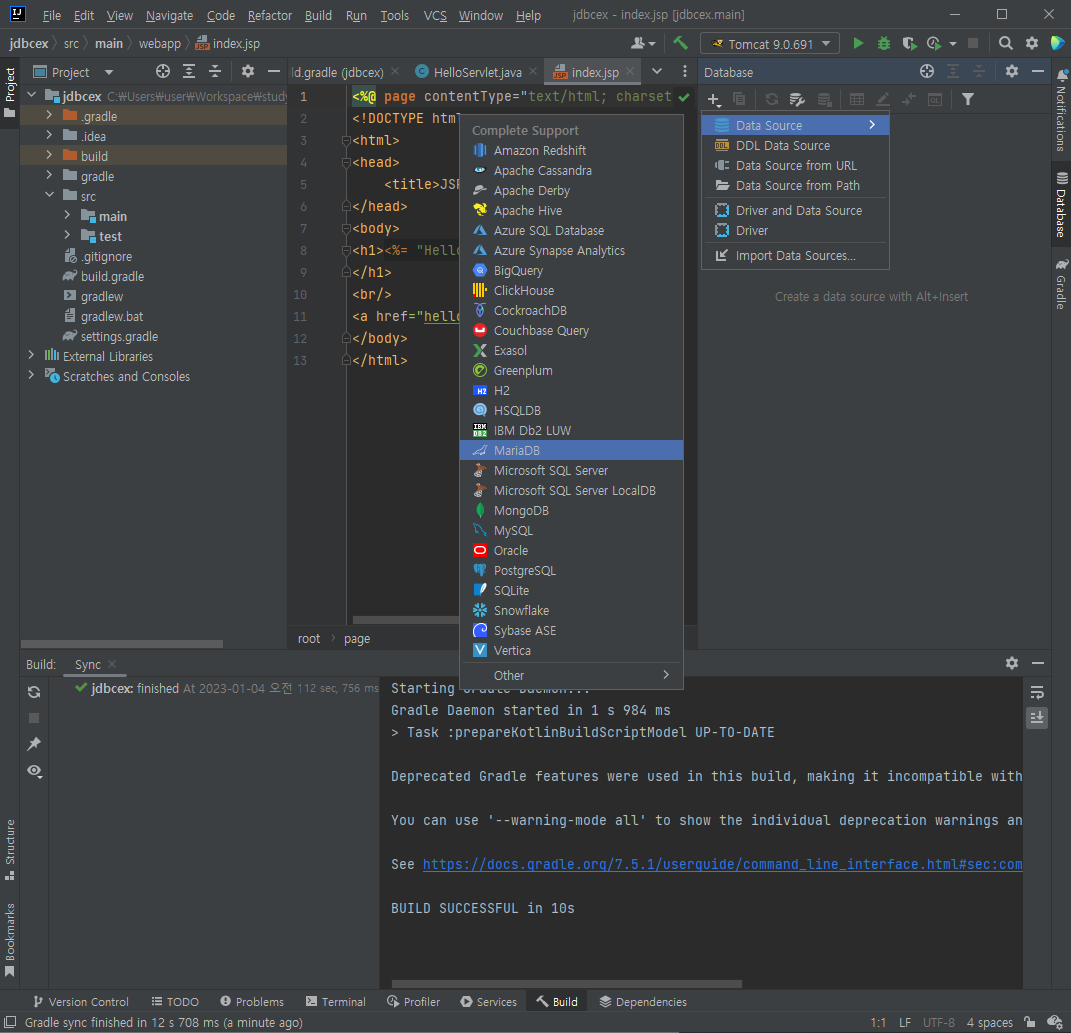
Task: Open IDE settings gear in top toolbar
Action: (x=1031, y=43)
